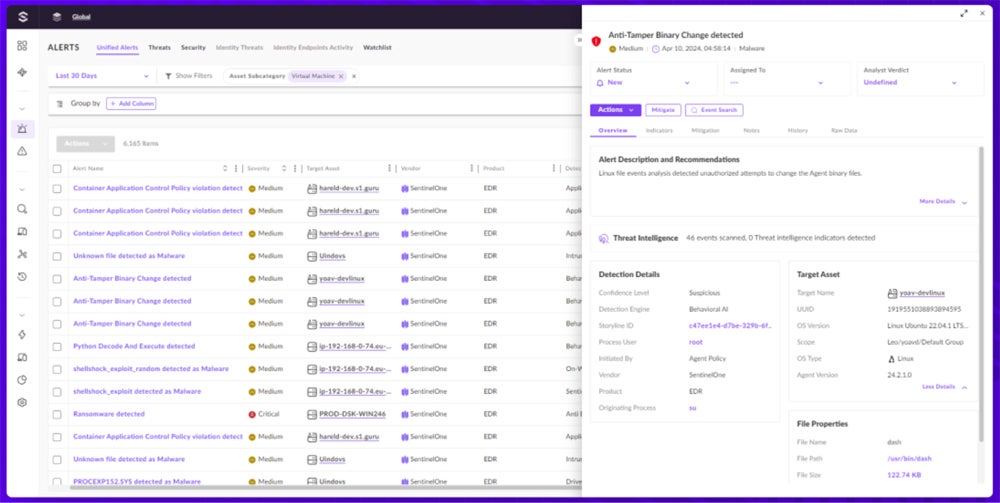
Task: Select the checkbox for Ransomware detected row
Action: coord(57,414)
